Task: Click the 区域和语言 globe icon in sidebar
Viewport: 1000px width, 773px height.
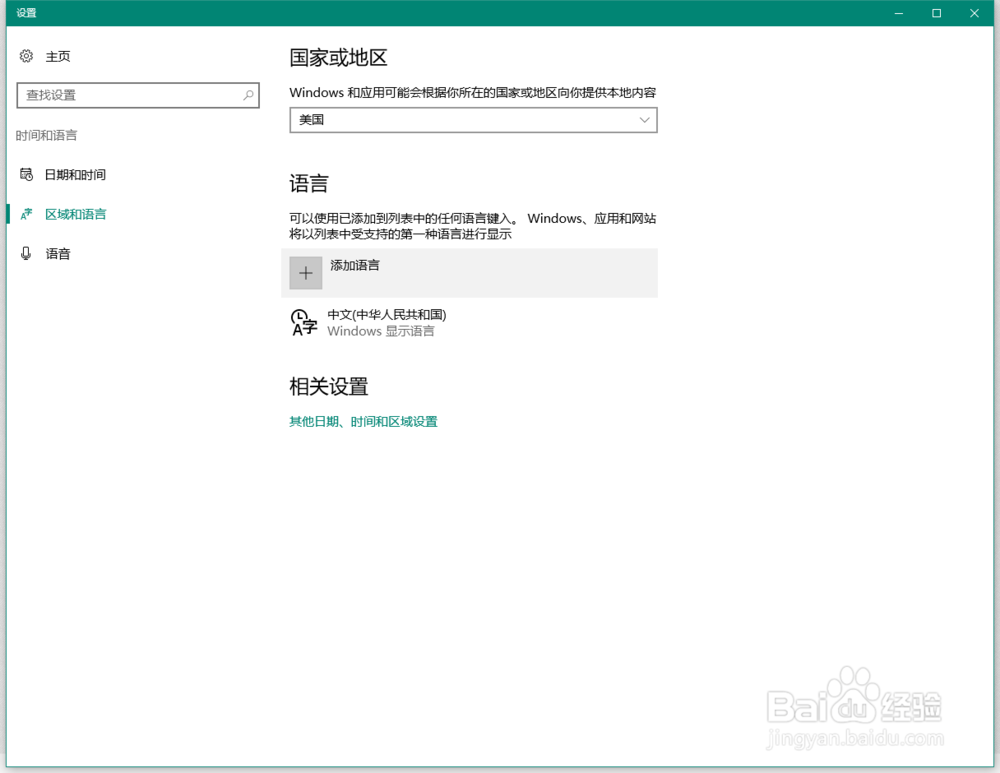Action: [25, 213]
